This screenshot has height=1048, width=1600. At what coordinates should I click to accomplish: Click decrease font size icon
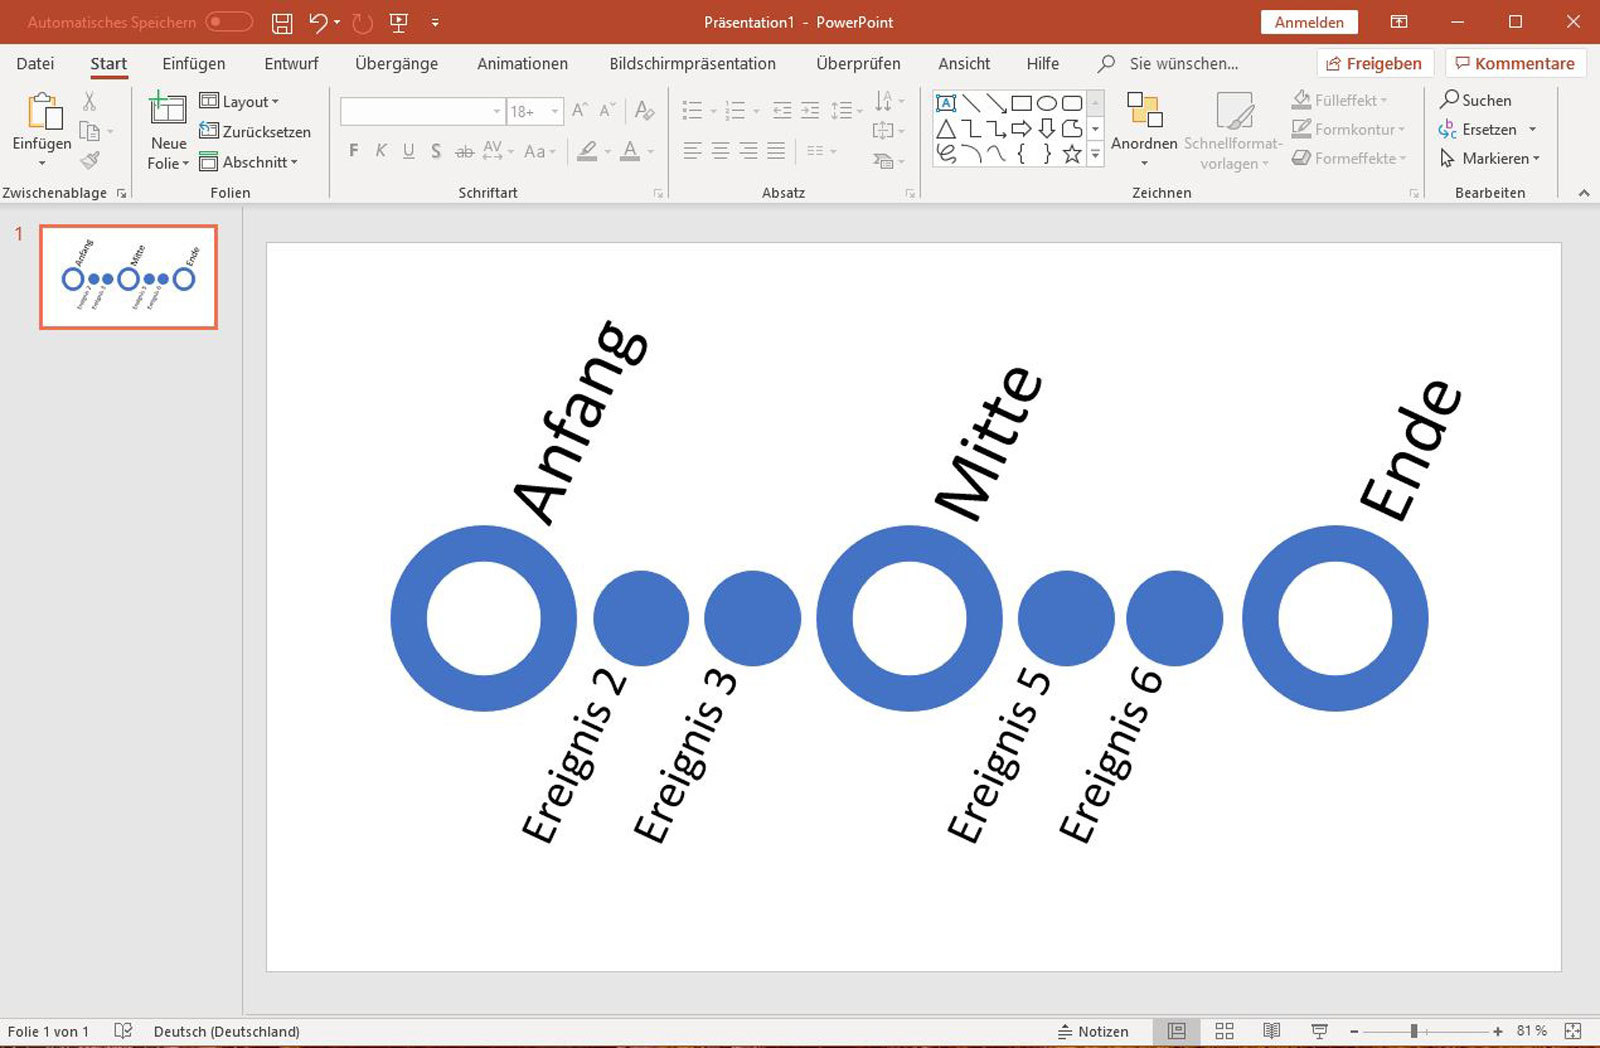[606, 111]
